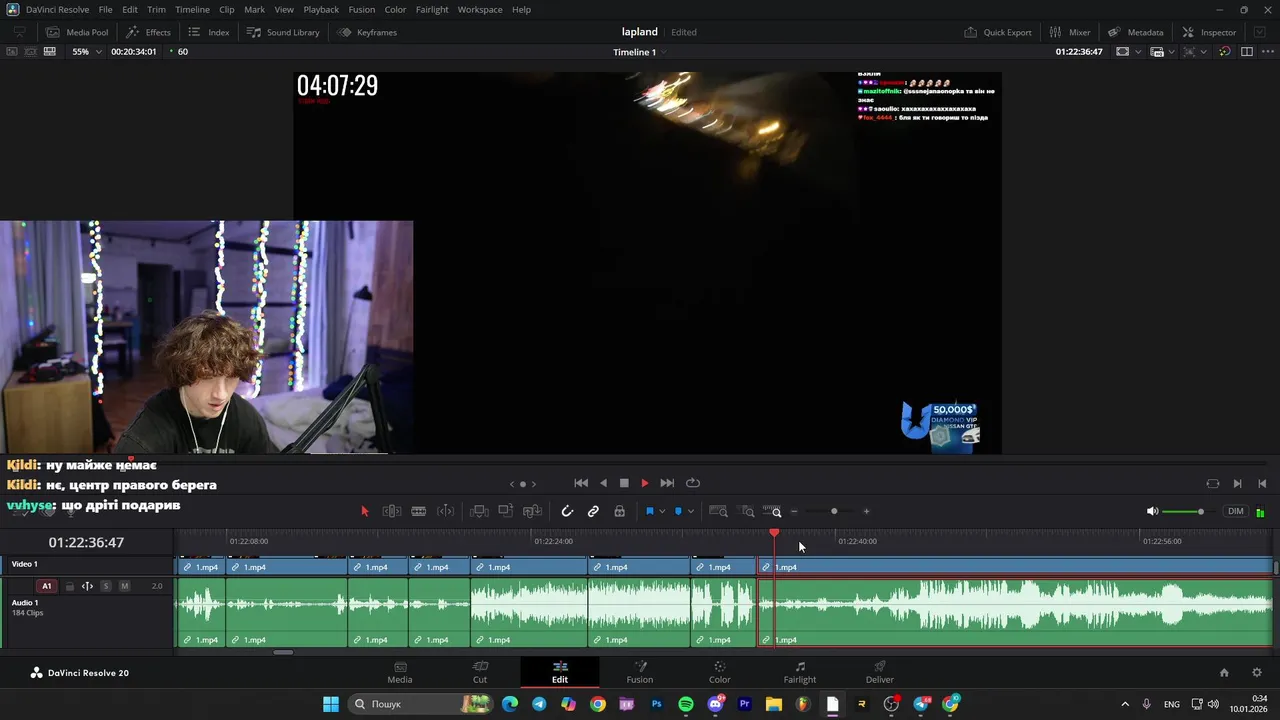The image size is (1280, 720).
Task: Click Quick Export
Action: pos(997,32)
